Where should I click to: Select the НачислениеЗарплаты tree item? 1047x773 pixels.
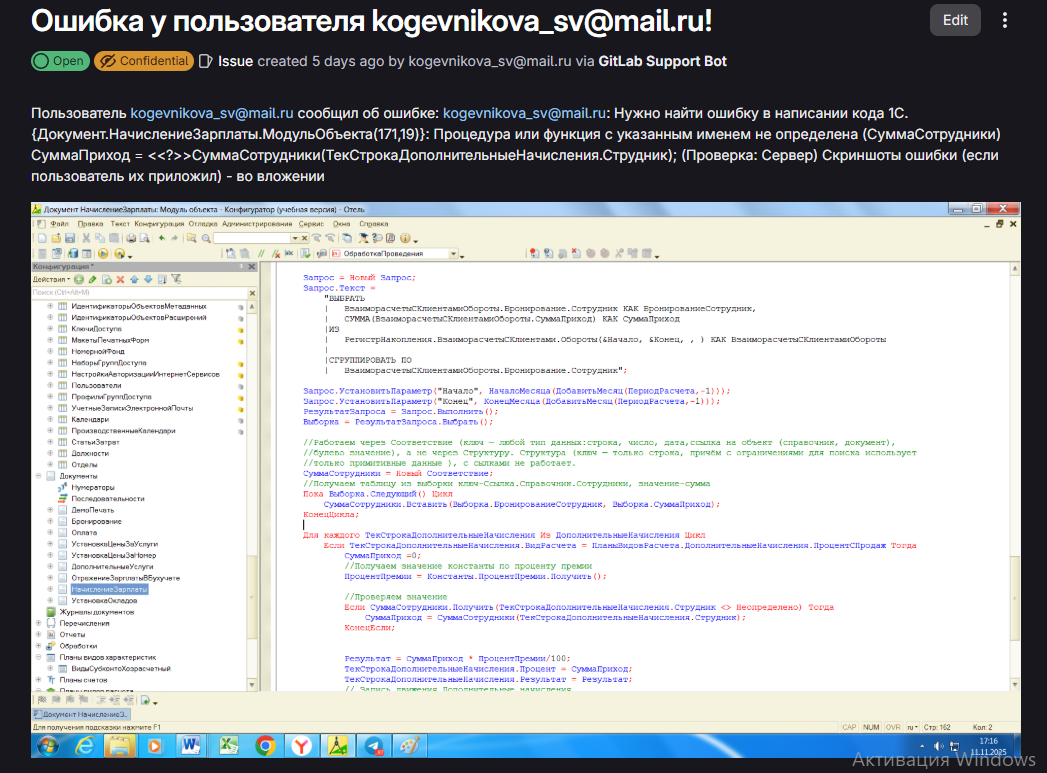110,589
